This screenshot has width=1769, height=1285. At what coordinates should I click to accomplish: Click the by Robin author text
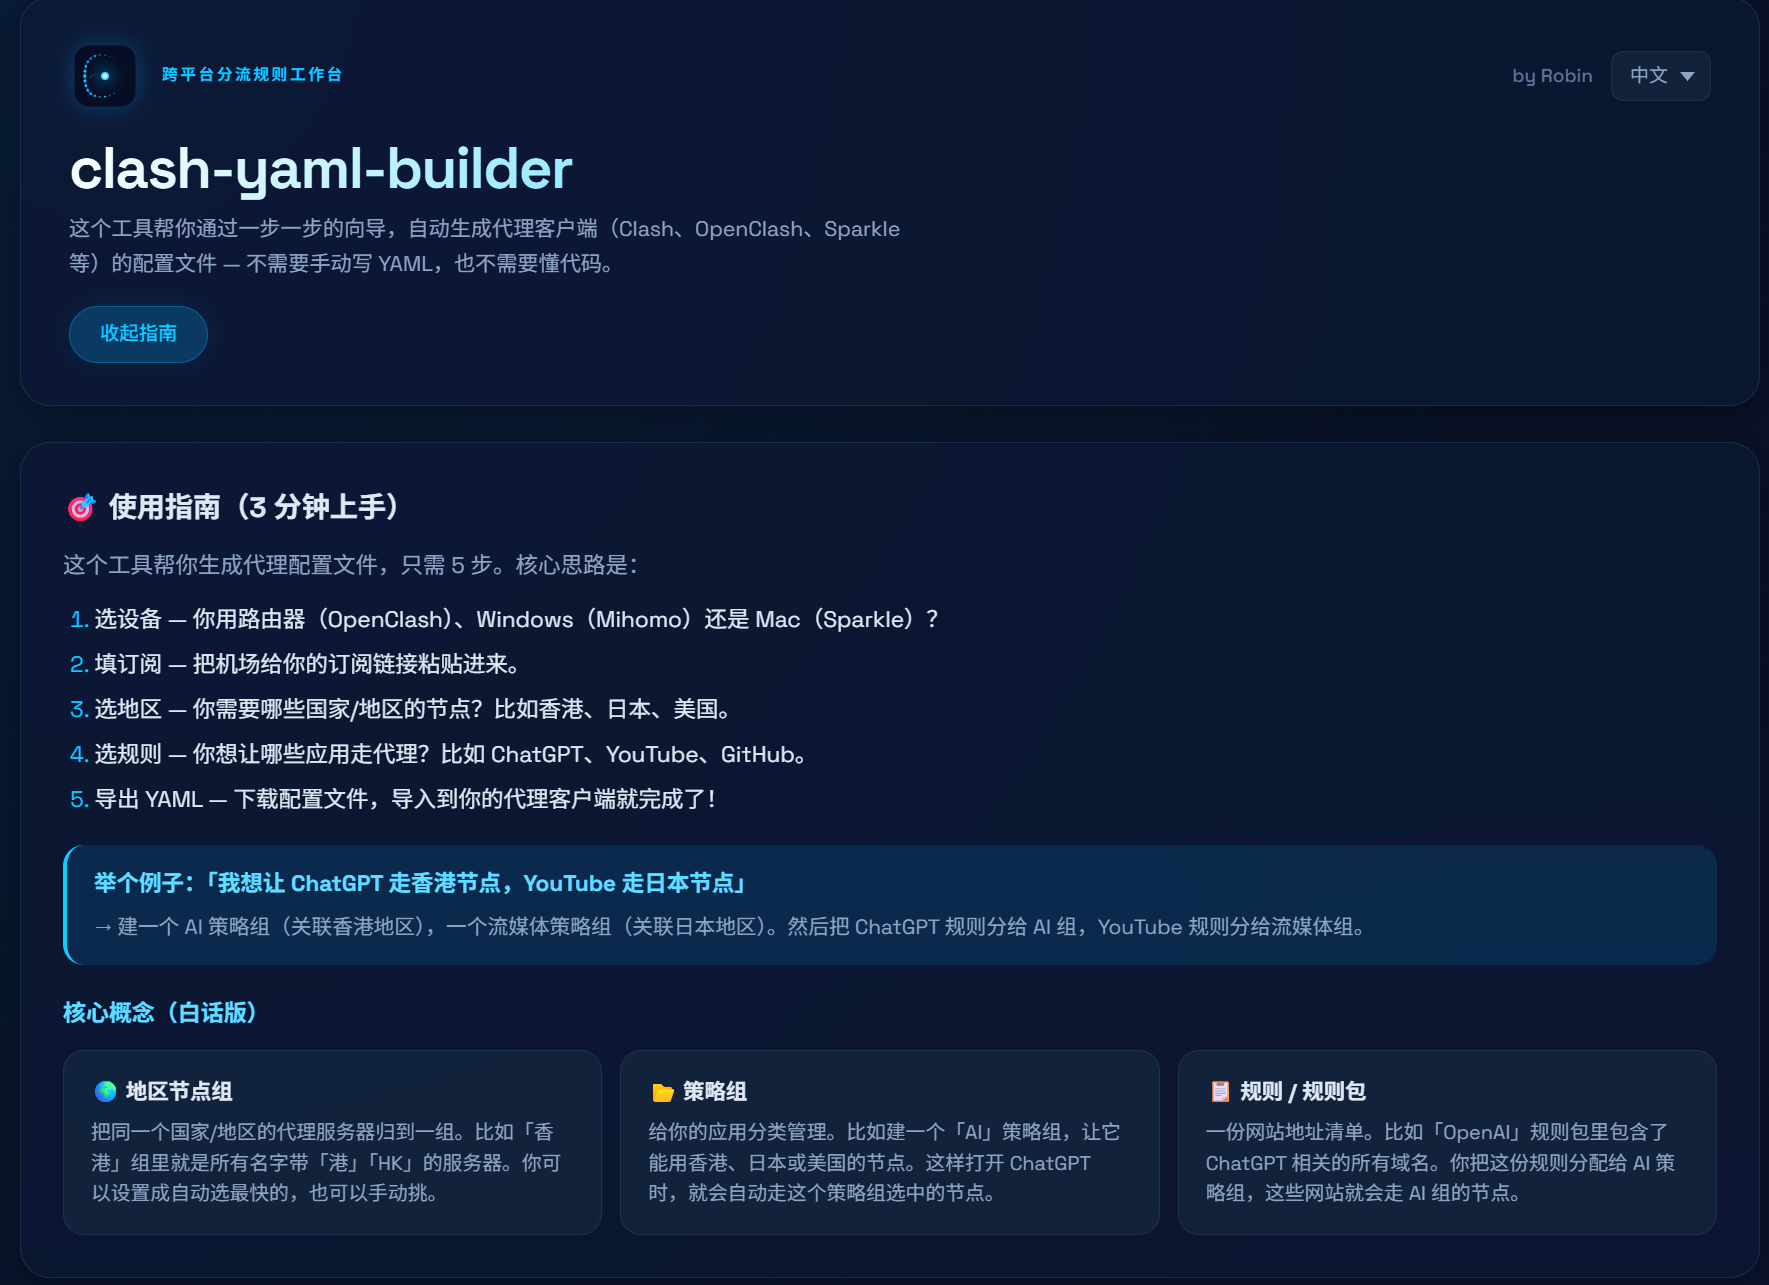(x=1551, y=76)
